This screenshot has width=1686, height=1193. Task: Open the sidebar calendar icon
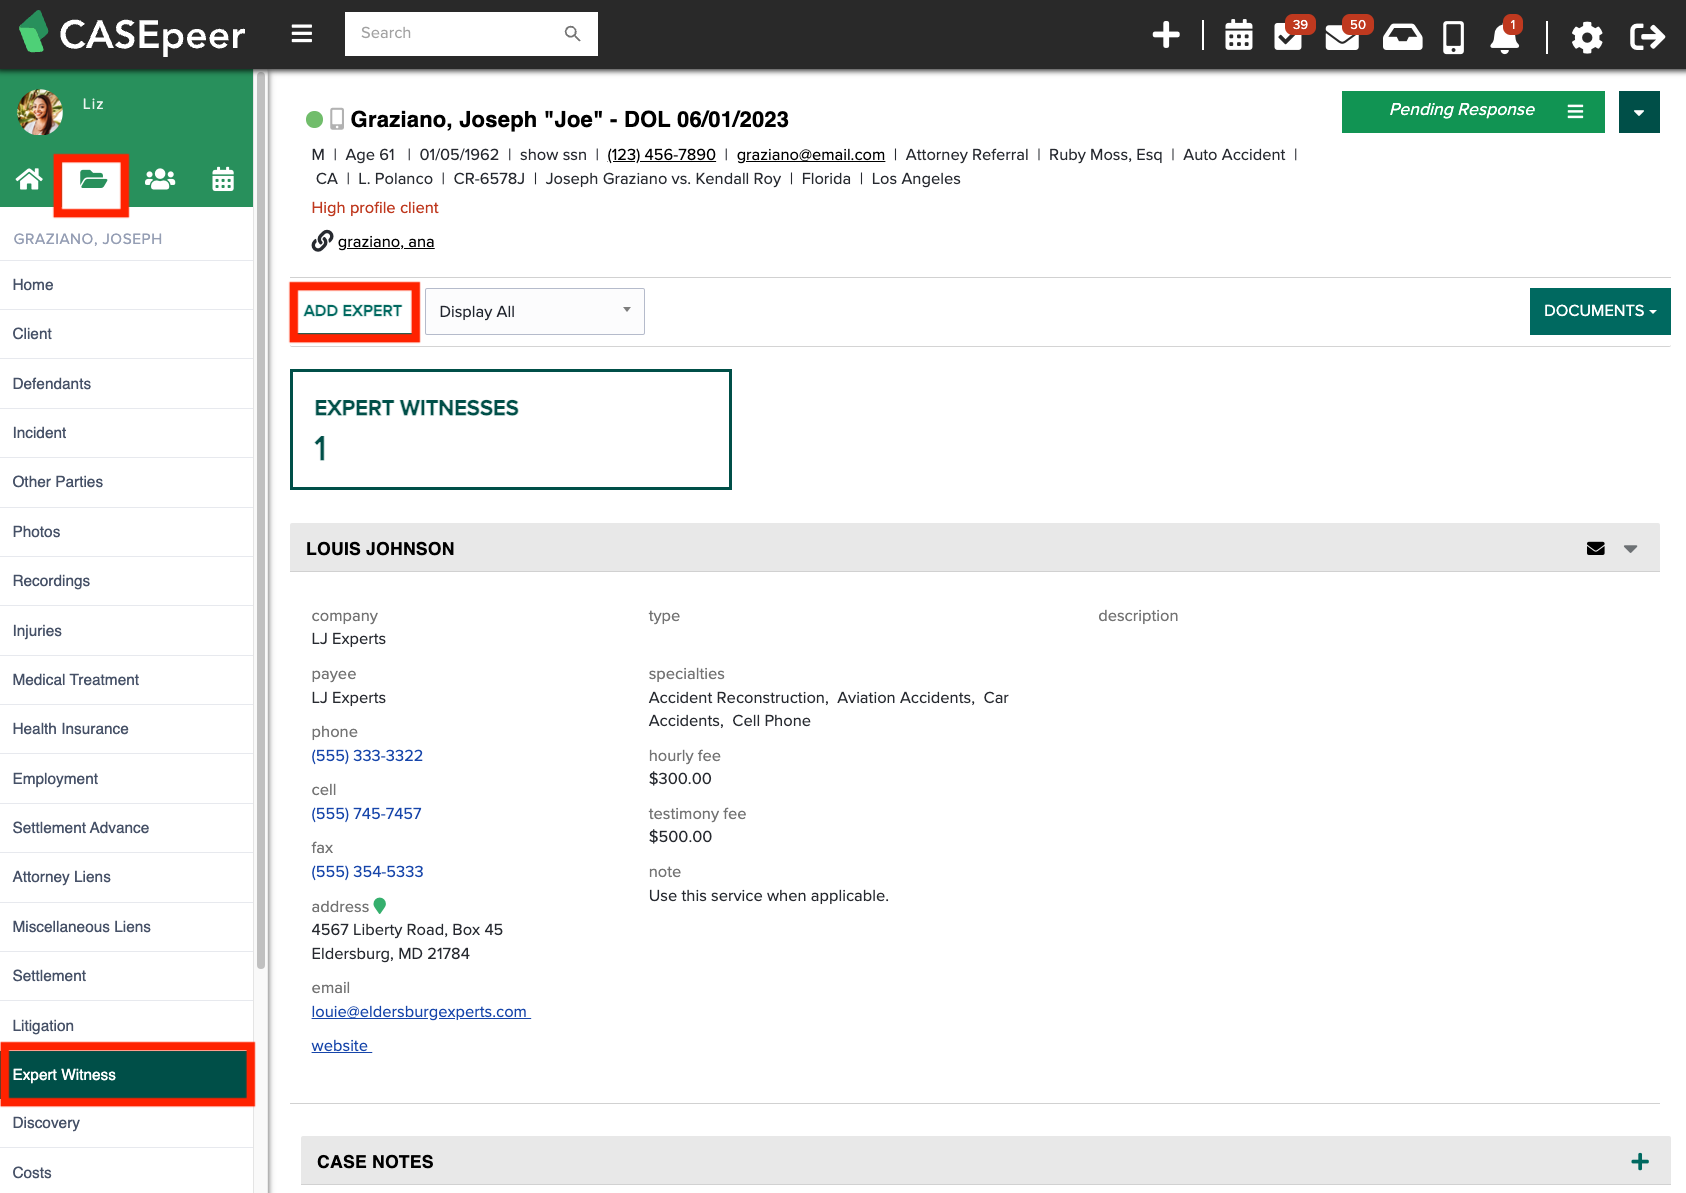(x=223, y=179)
